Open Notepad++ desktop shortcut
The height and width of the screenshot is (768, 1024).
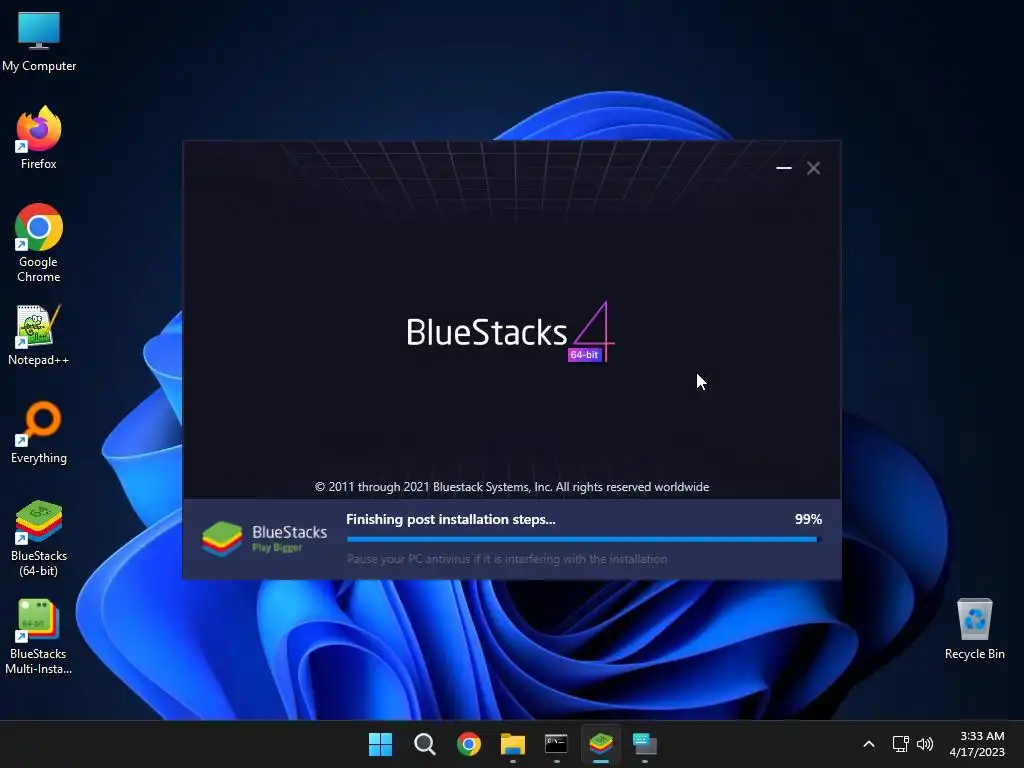click(39, 334)
